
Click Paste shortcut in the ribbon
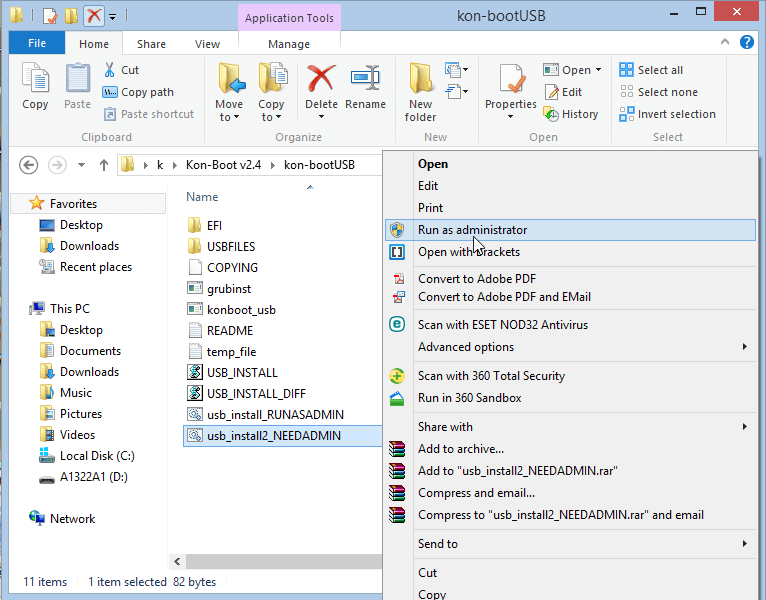149,114
